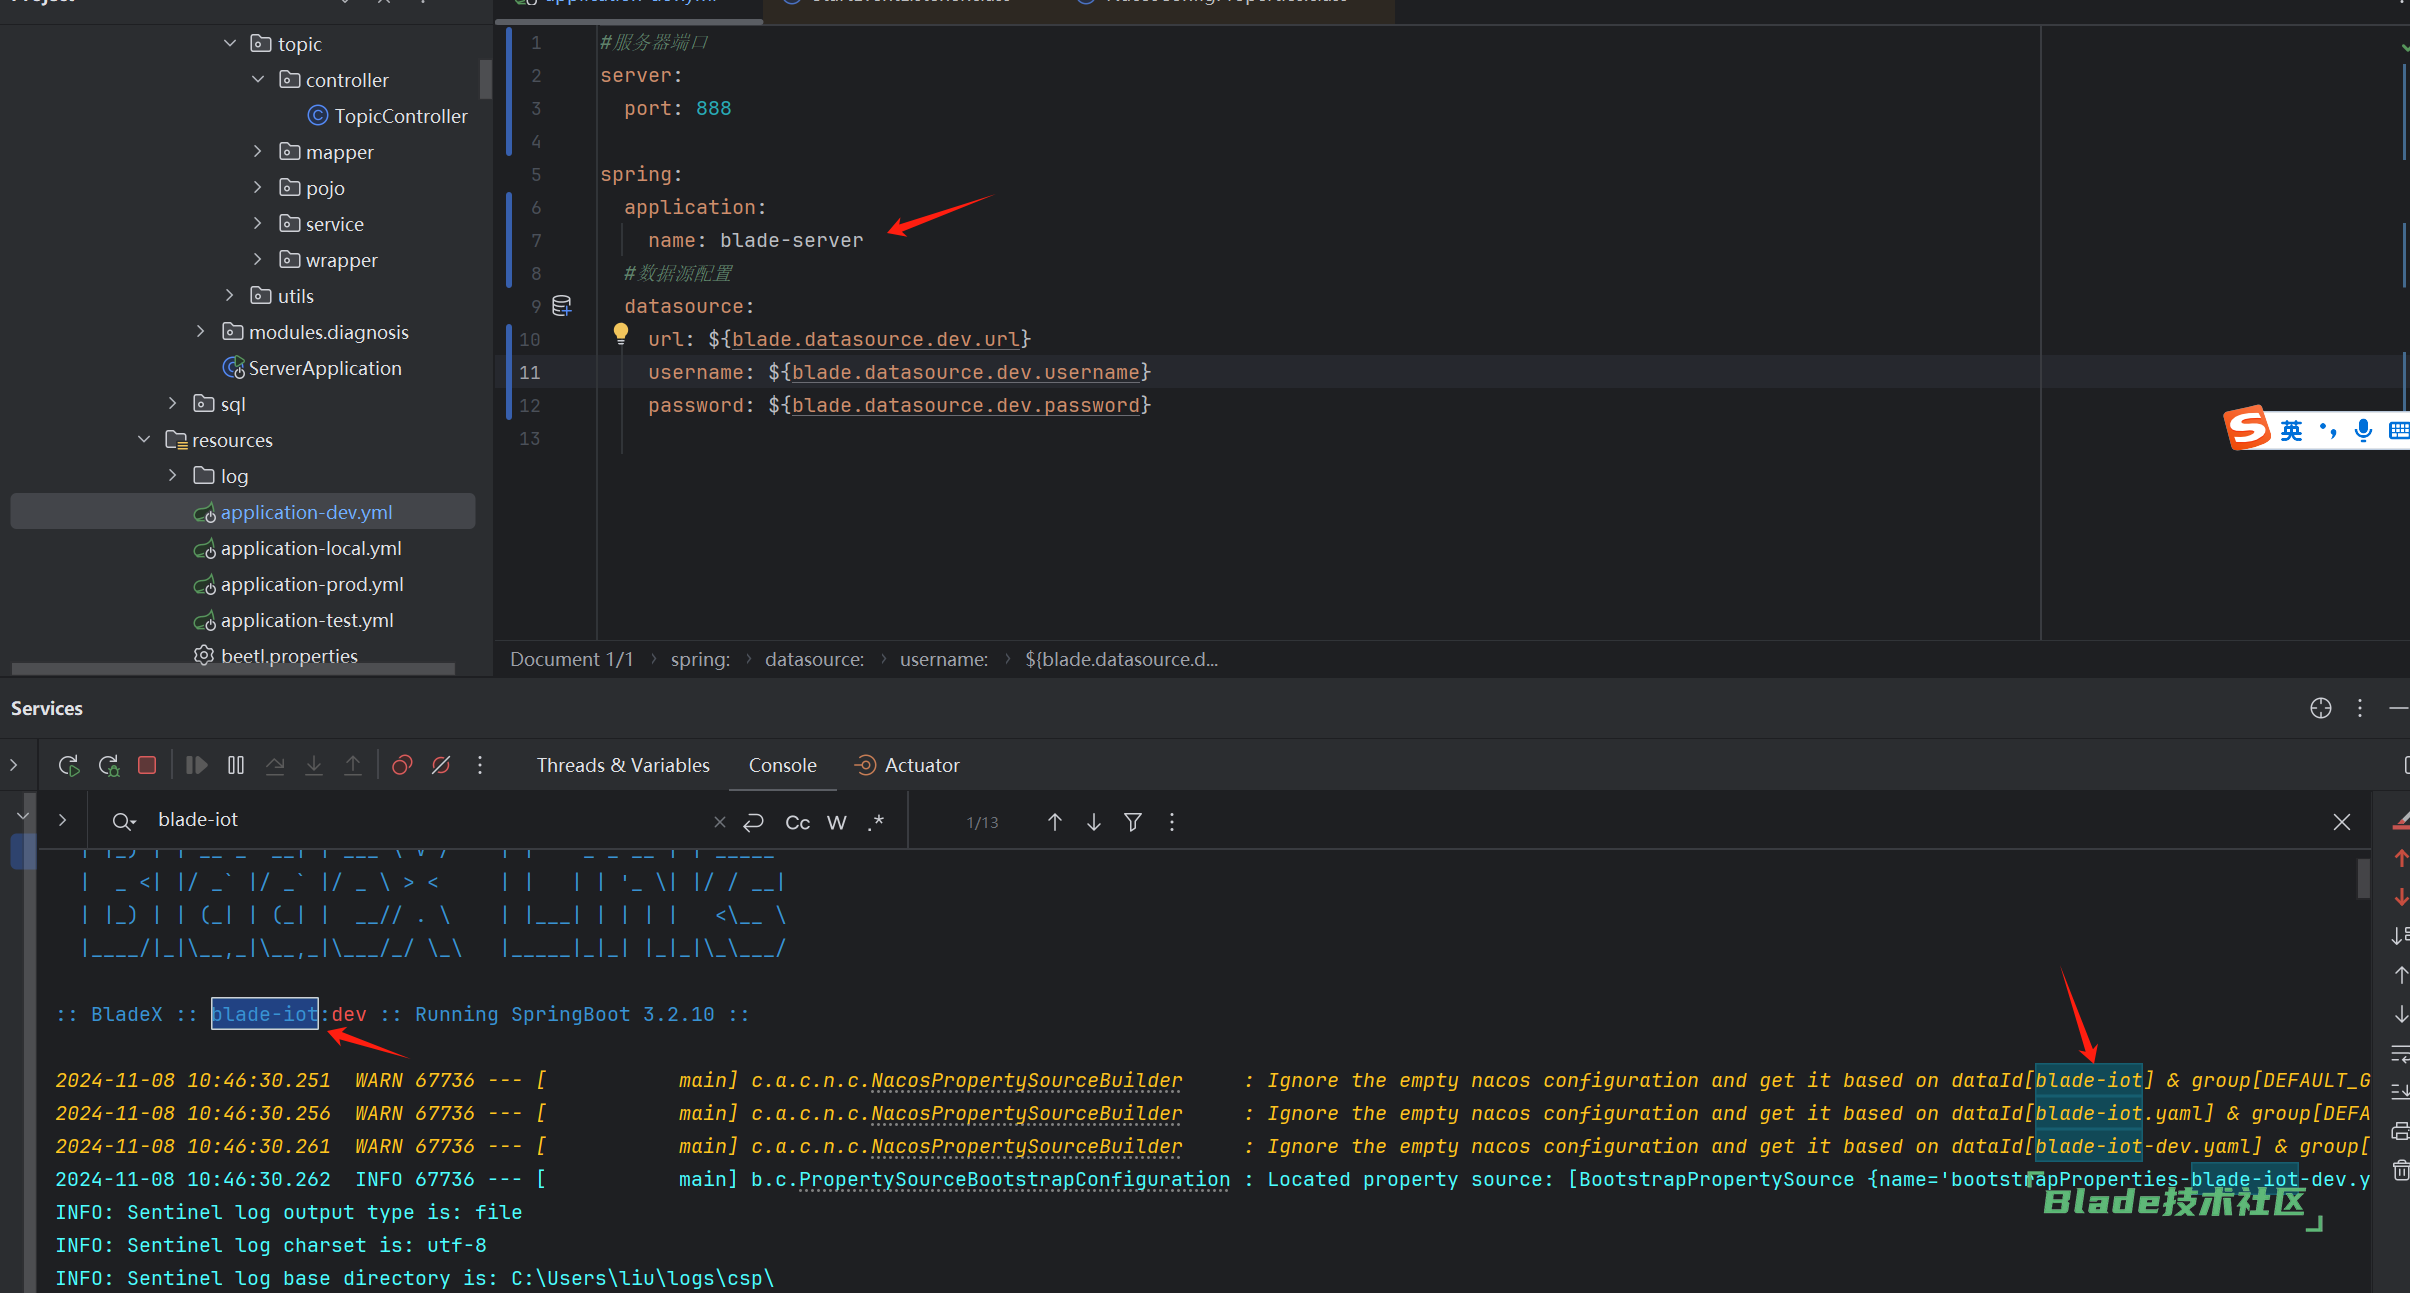This screenshot has width=2410, height=1293.
Task: Toggle Regex (.*) search option
Action: coord(876,822)
